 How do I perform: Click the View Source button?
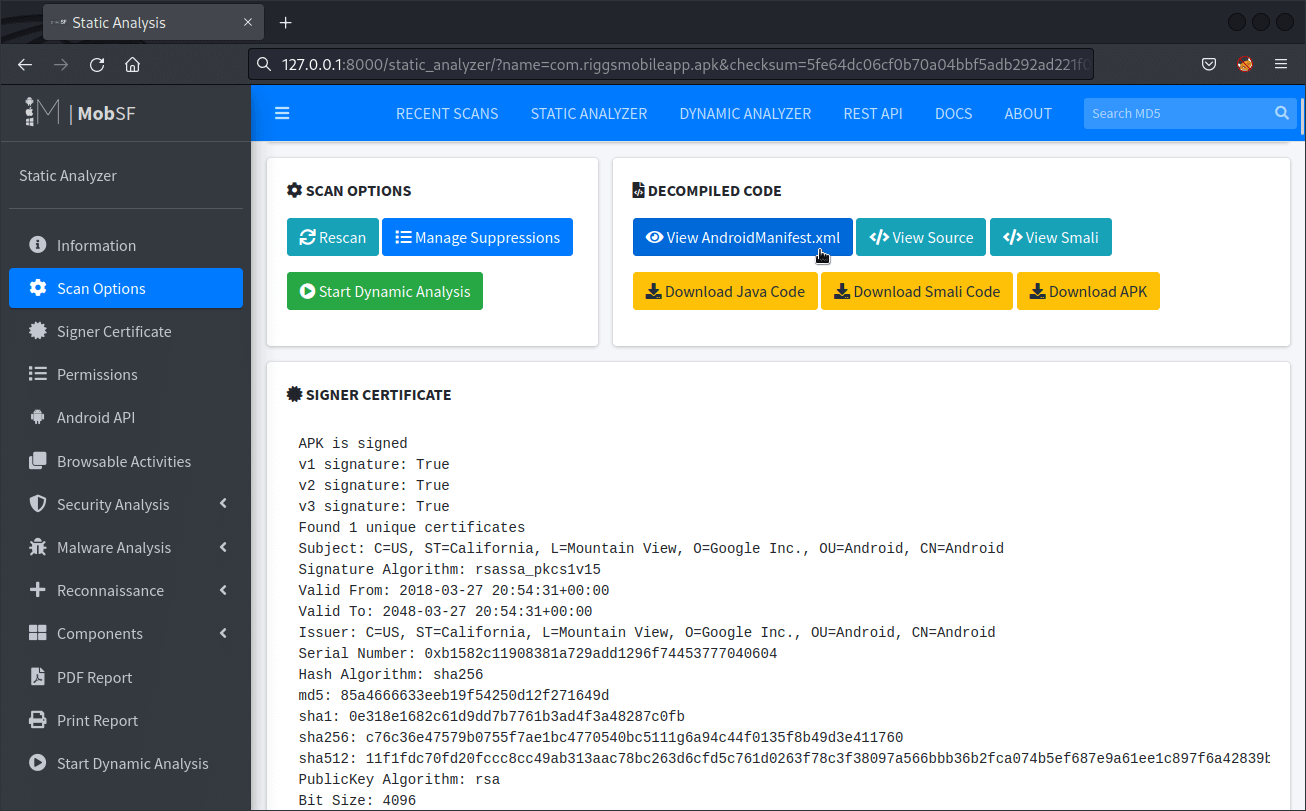coord(921,237)
